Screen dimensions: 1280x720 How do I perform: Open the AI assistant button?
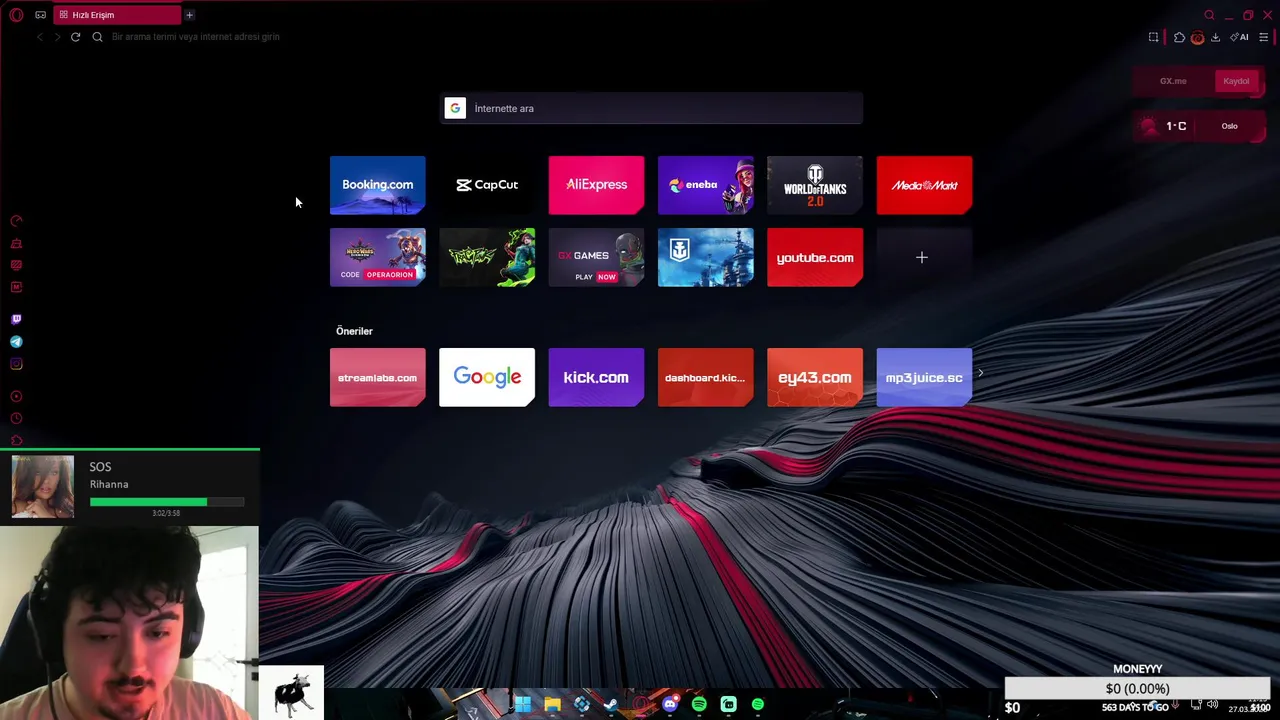click(1240, 37)
